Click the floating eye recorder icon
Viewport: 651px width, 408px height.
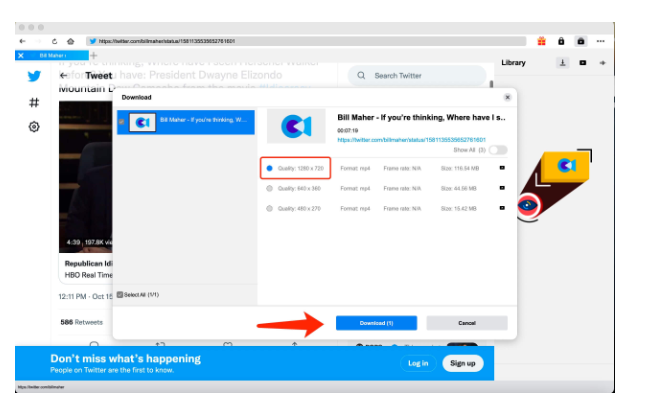pos(528,205)
